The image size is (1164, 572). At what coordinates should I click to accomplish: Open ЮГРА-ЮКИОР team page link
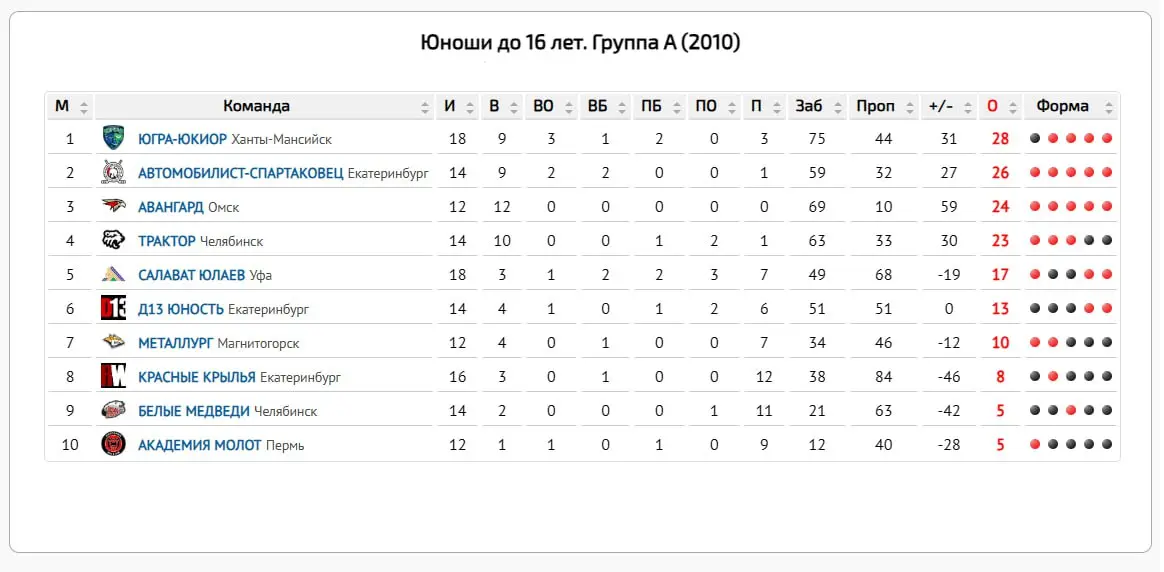point(182,139)
